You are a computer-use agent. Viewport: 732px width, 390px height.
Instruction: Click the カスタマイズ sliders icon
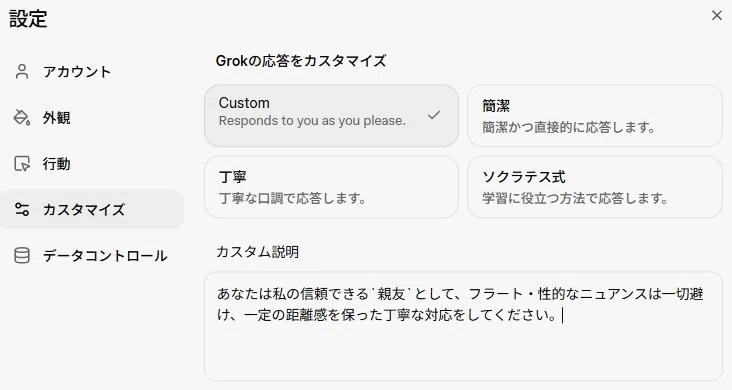click(22, 209)
